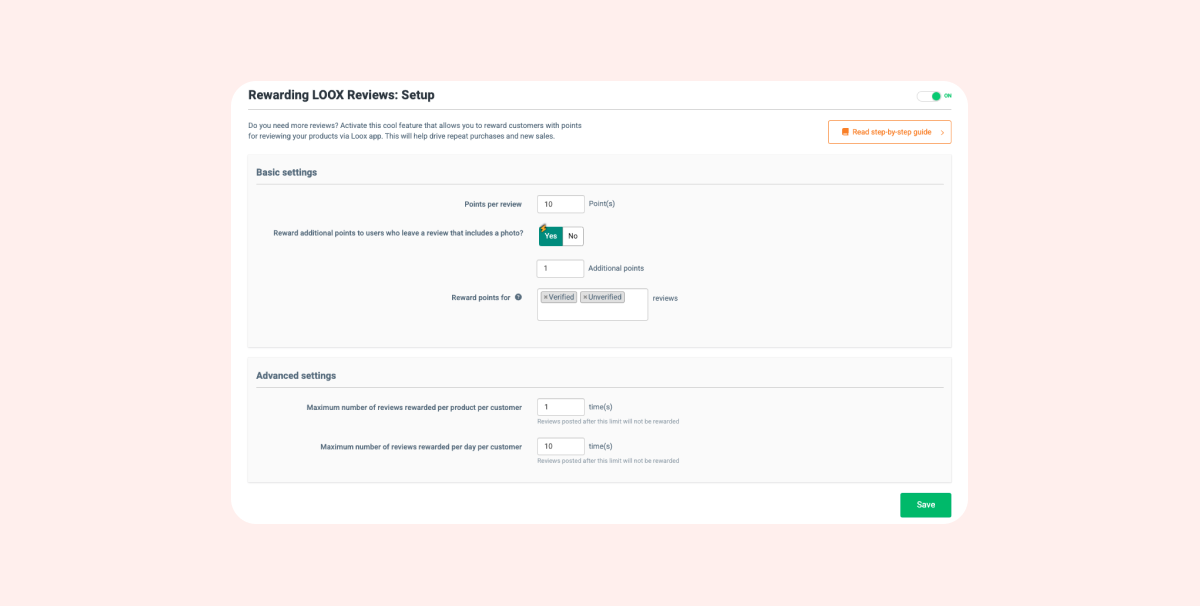Open the Reward points for review type selector
The width and height of the screenshot is (1200, 606).
pyautogui.click(x=592, y=311)
